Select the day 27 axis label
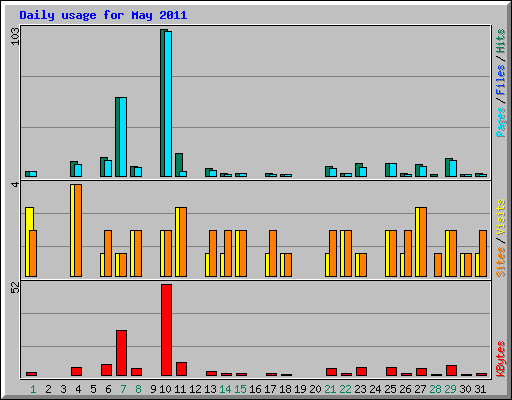The height and width of the screenshot is (400, 512). coord(420,389)
